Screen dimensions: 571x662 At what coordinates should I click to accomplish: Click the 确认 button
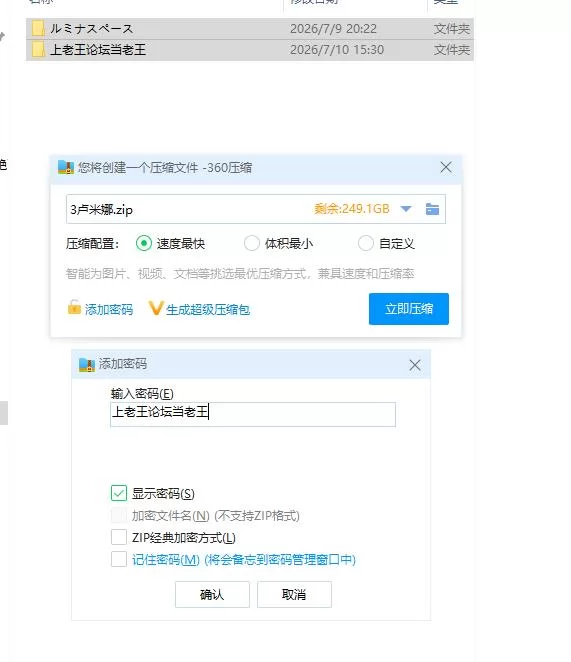coord(212,594)
